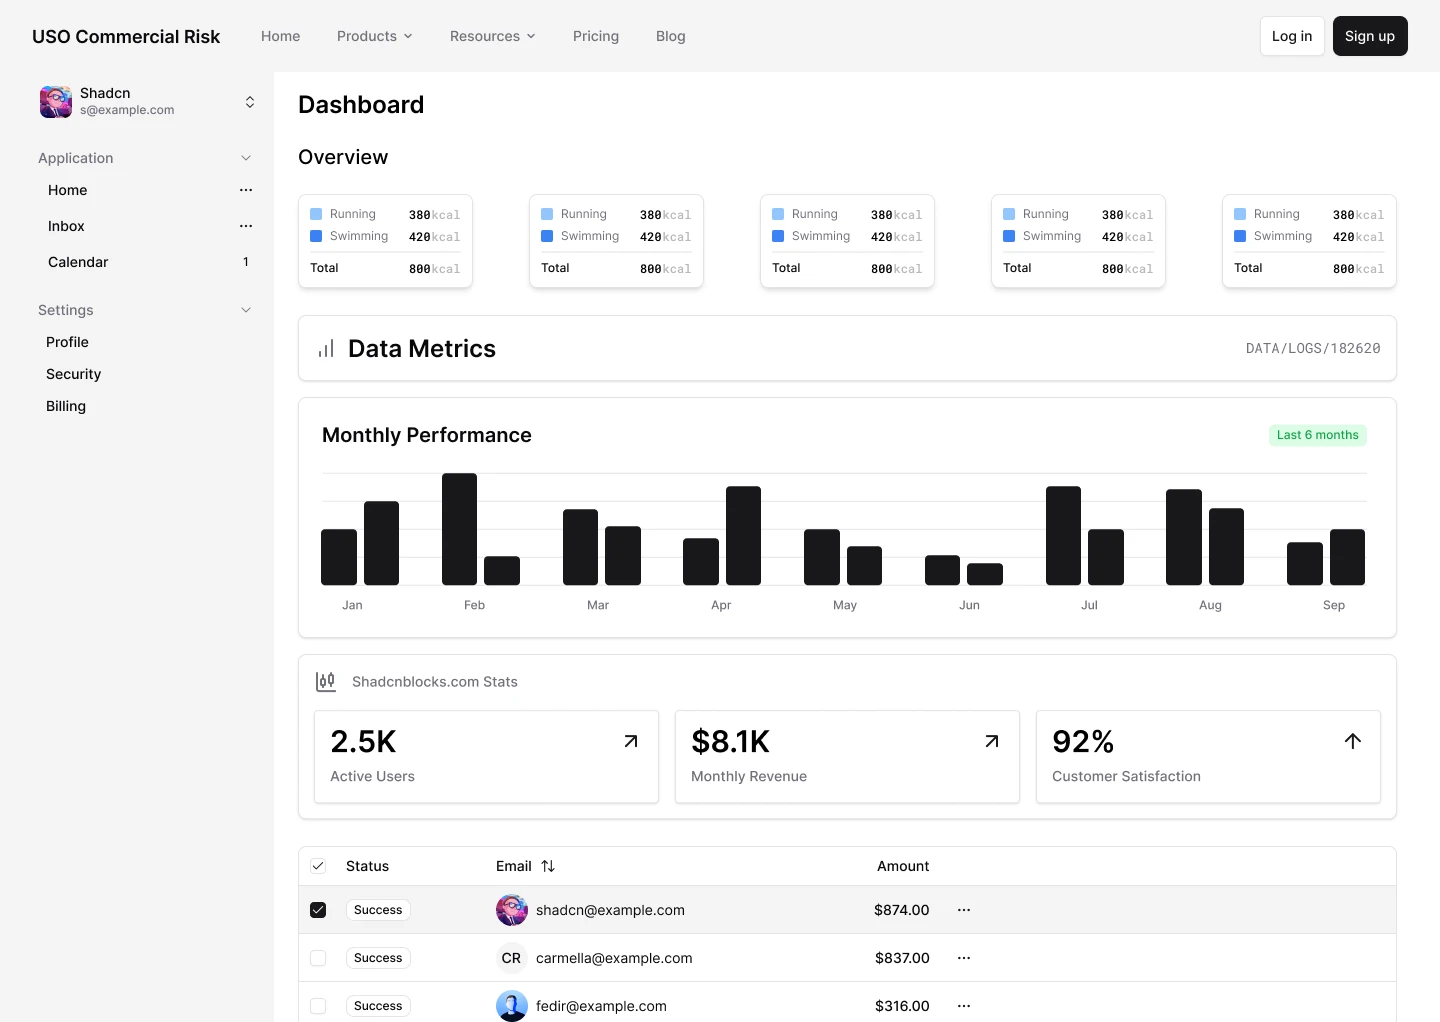1440x1022 pixels.
Task: Click the Sign up button
Action: tap(1370, 36)
